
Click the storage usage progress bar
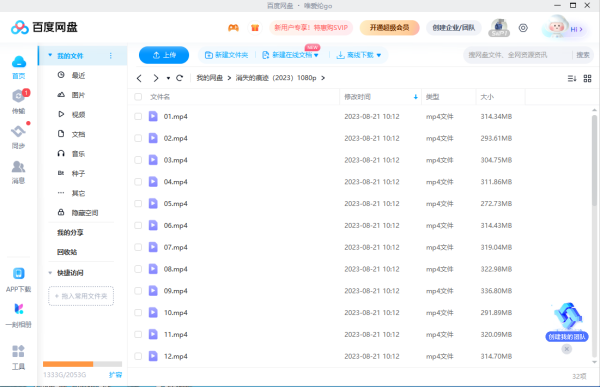coord(82,364)
